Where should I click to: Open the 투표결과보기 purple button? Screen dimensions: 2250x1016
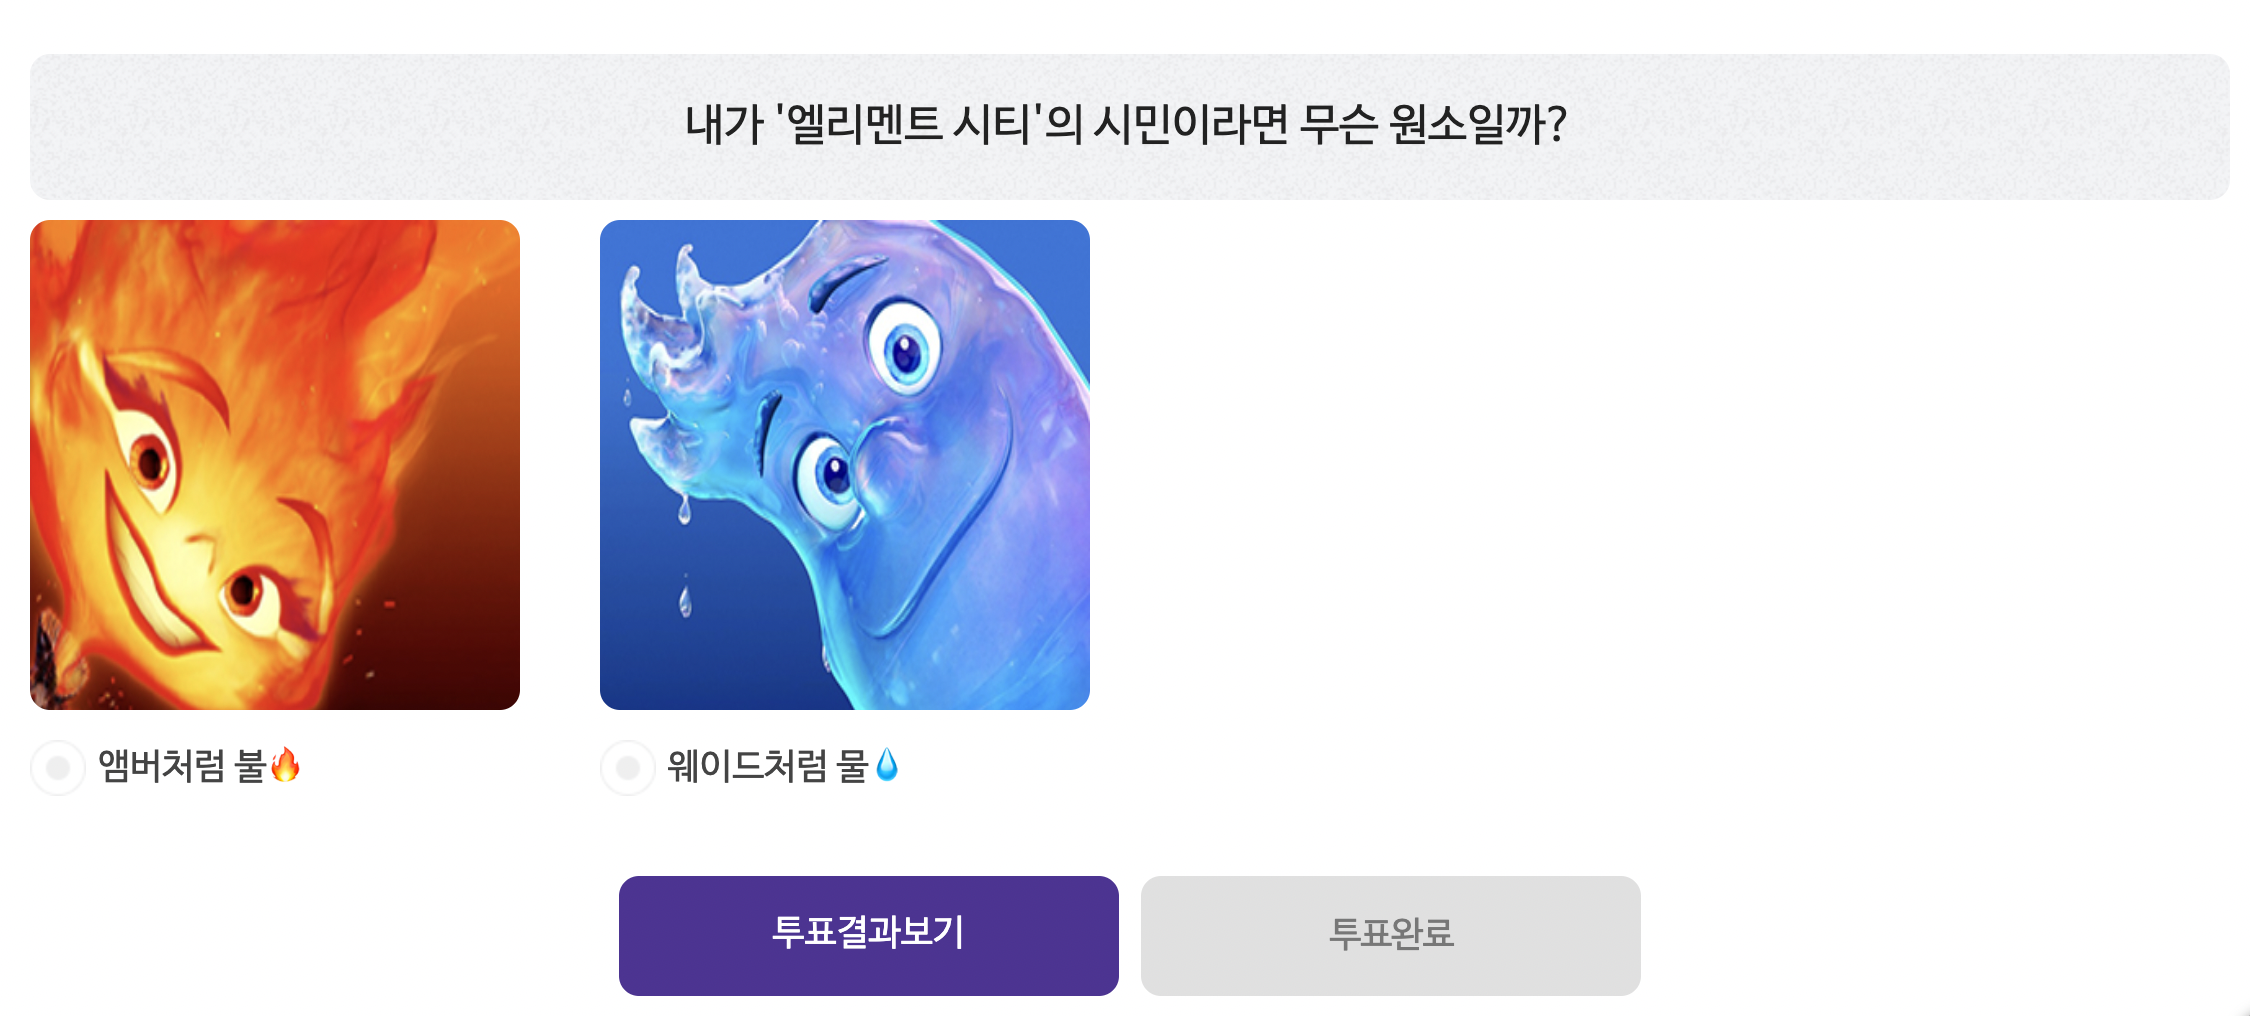pyautogui.click(x=868, y=935)
